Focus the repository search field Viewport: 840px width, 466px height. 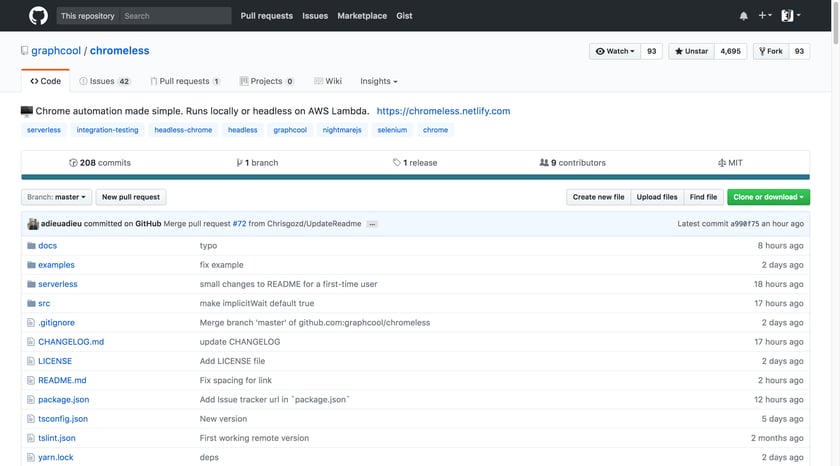175,16
